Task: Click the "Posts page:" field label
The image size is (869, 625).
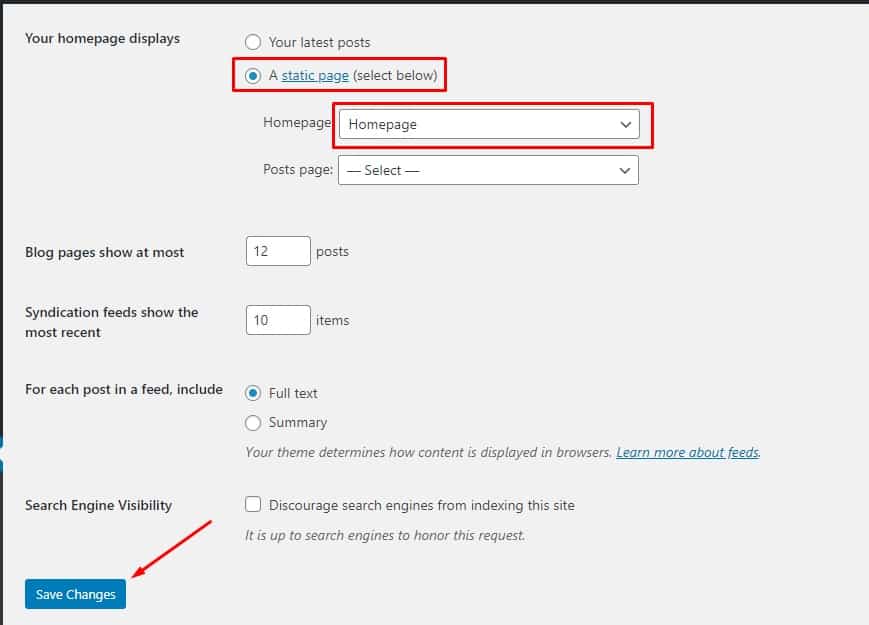Action: 298,169
